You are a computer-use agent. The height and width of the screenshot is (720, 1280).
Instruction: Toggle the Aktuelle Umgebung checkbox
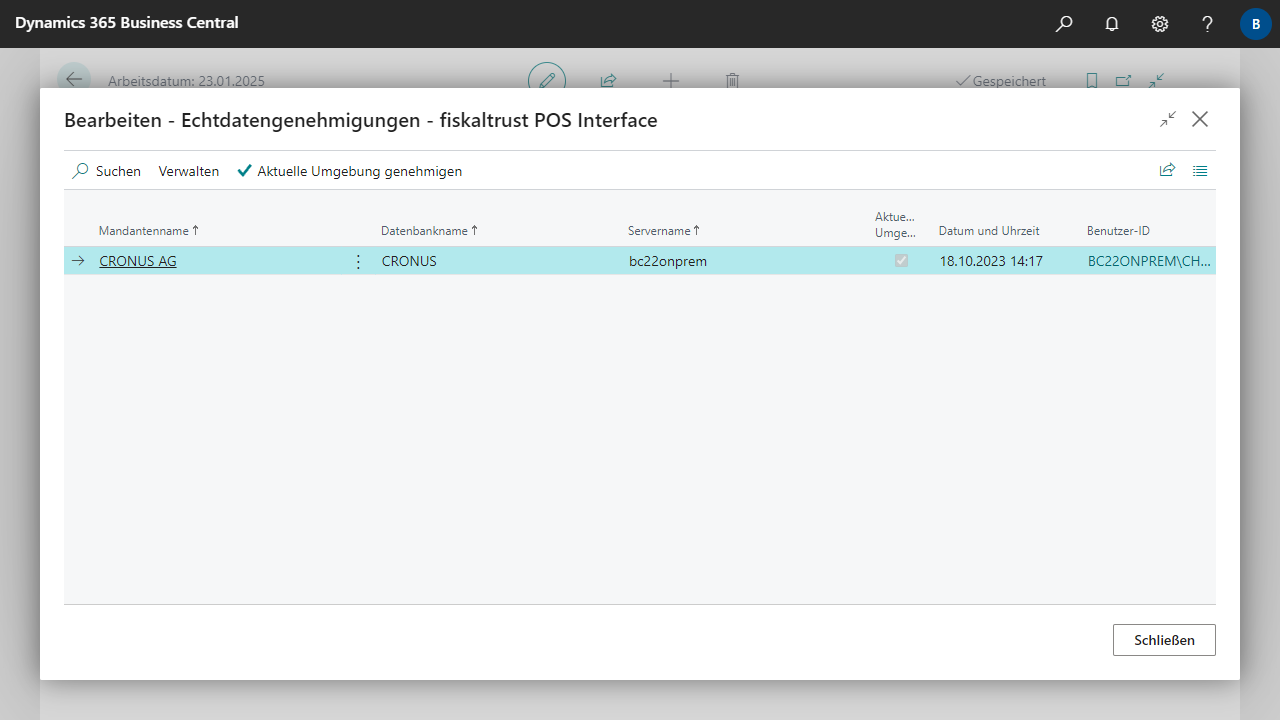pyautogui.click(x=901, y=261)
